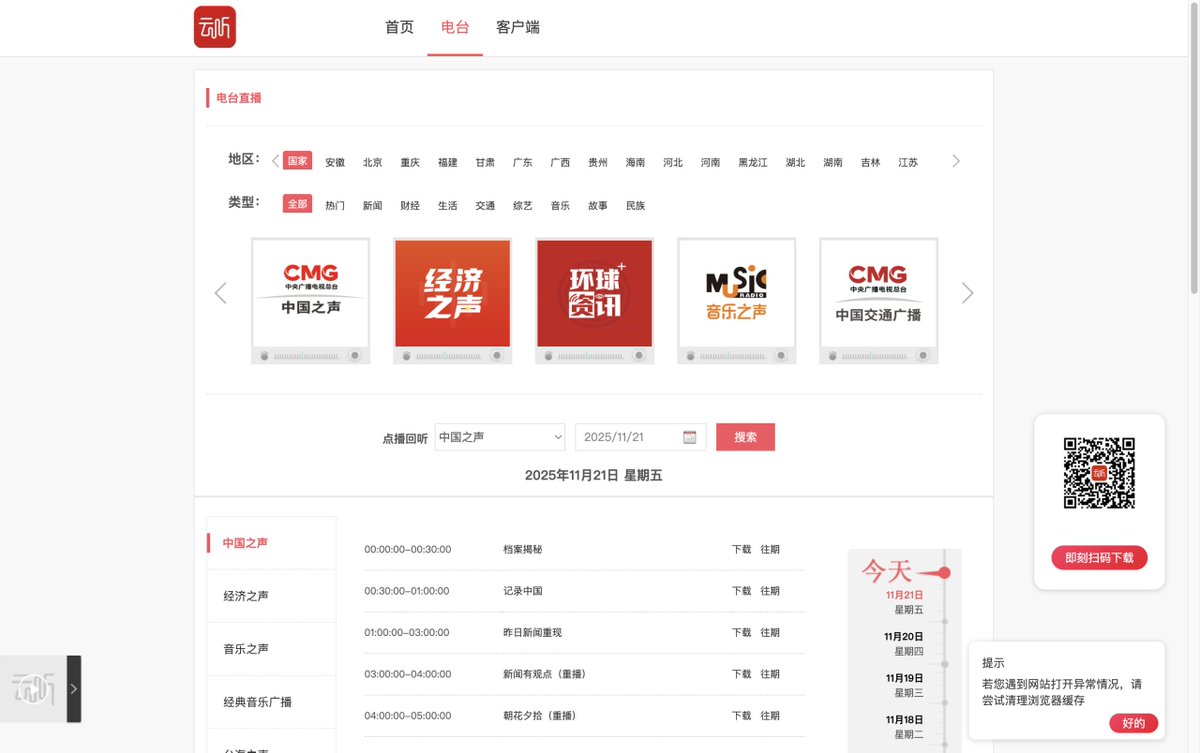Viewport: 1200px width, 753px height.
Task: Open the 中国交通广播 station card
Action: [x=879, y=300]
